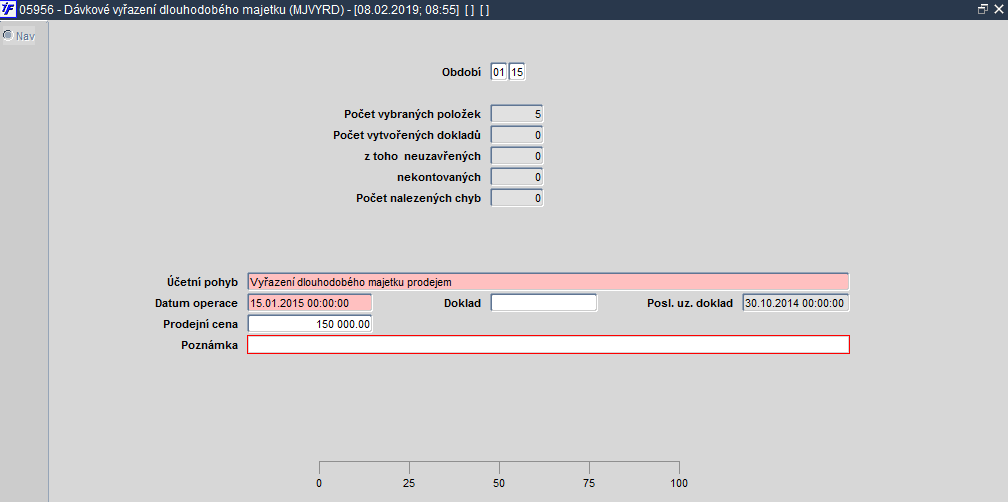
Task: Click the Období label
Action: pyautogui.click(x=461, y=73)
